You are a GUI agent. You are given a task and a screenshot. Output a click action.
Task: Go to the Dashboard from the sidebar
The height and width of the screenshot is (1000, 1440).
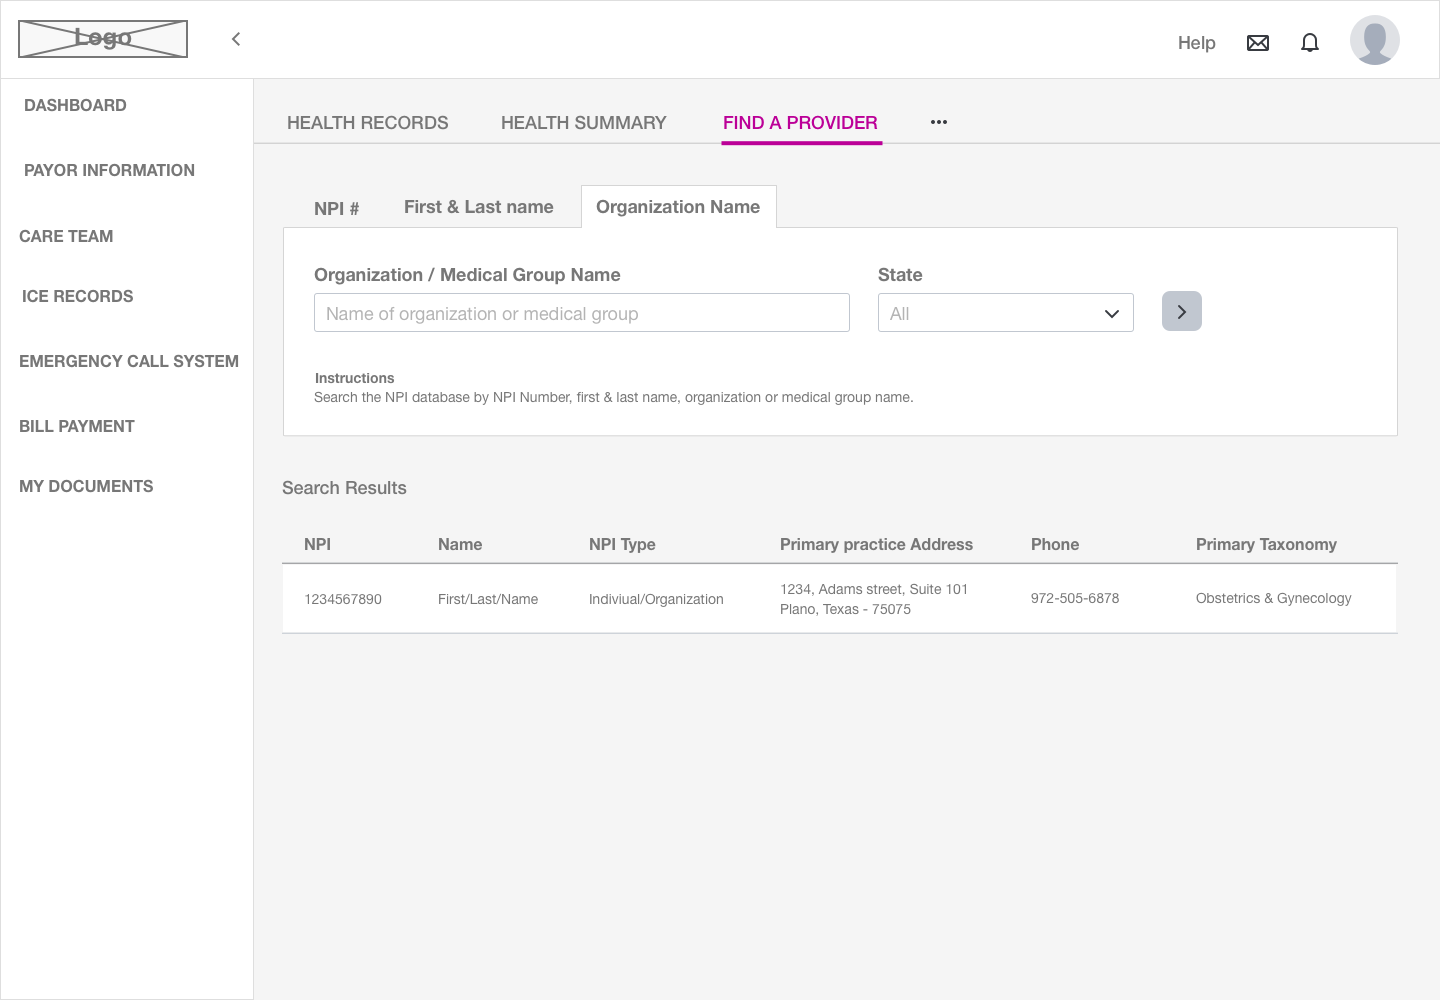point(75,105)
